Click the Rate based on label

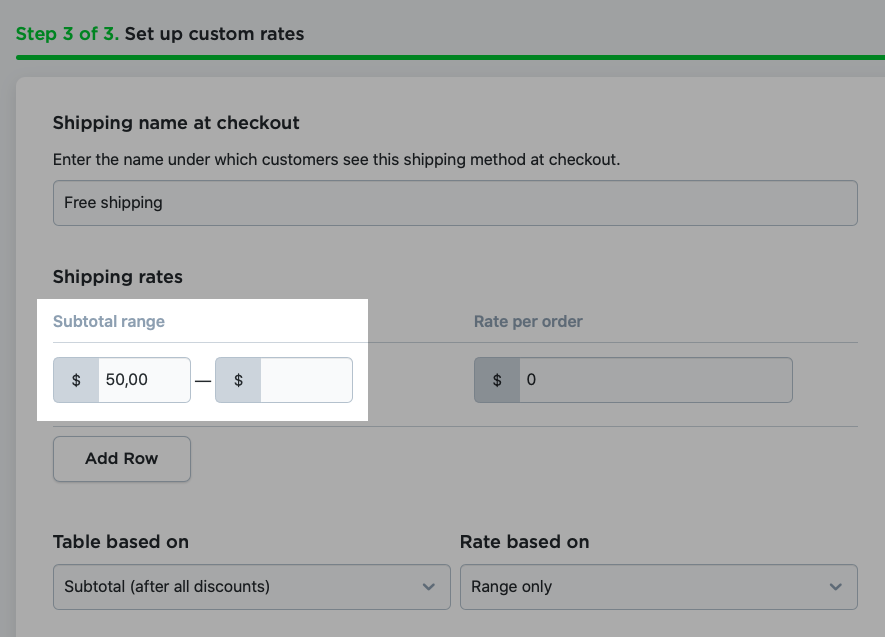(524, 542)
